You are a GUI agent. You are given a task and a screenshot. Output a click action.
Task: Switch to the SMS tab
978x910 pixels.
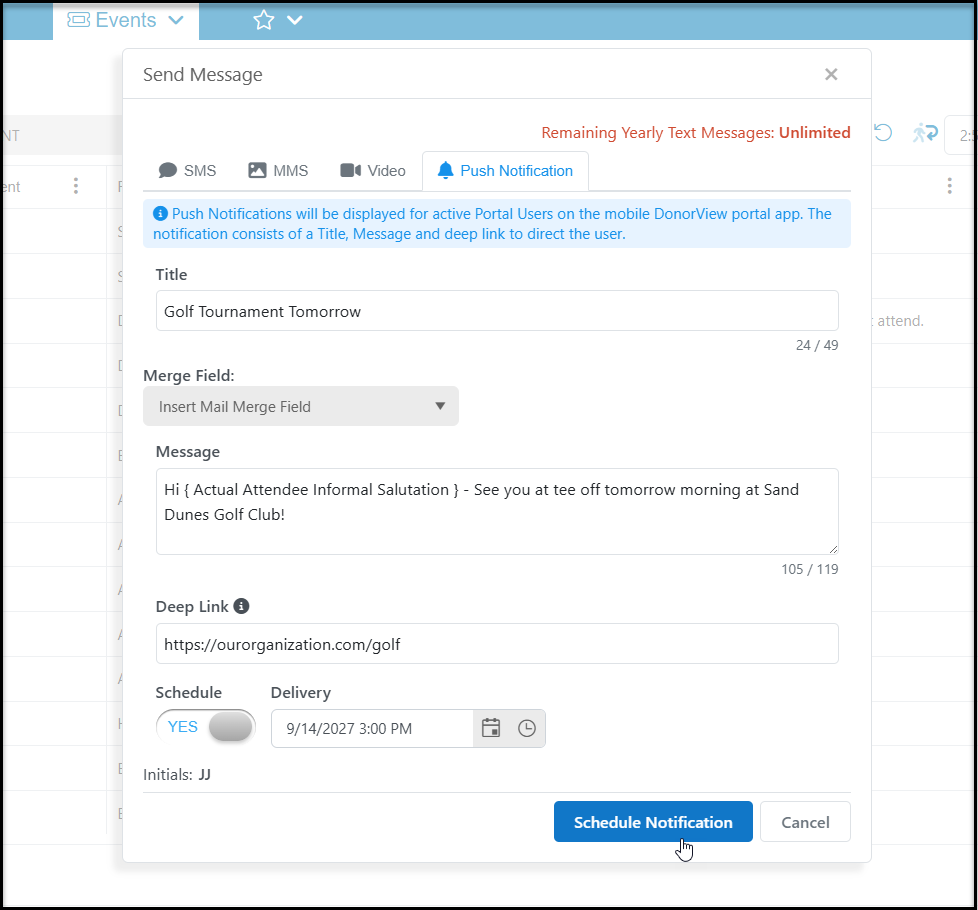(187, 171)
